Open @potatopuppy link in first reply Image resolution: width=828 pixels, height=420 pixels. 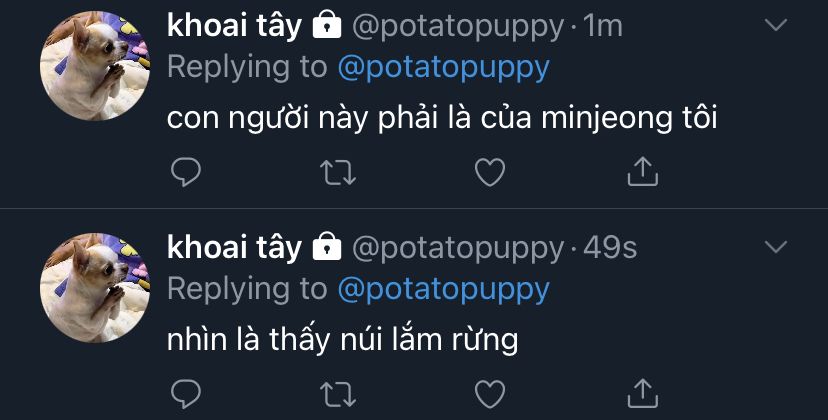click(x=443, y=68)
